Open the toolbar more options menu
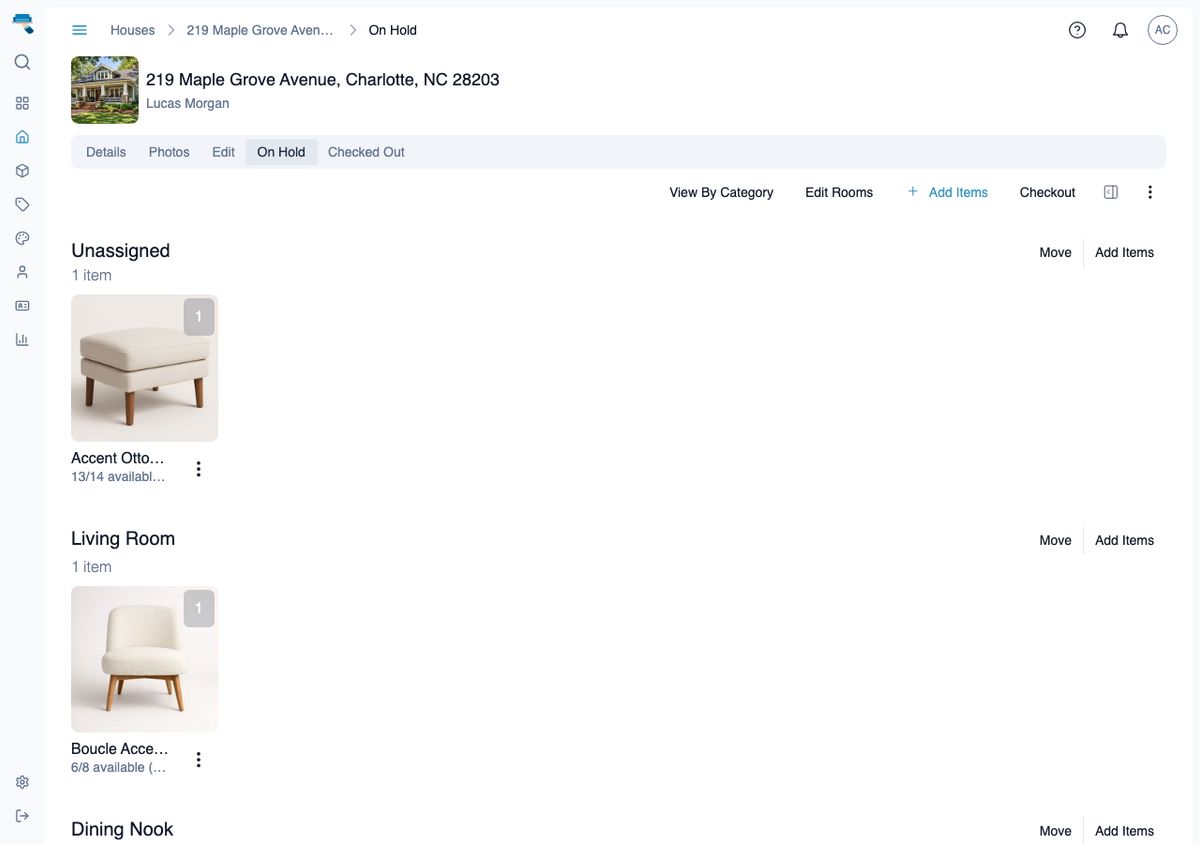Image resolution: width=1200 pixels, height=844 pixels. click(1150, 192)
